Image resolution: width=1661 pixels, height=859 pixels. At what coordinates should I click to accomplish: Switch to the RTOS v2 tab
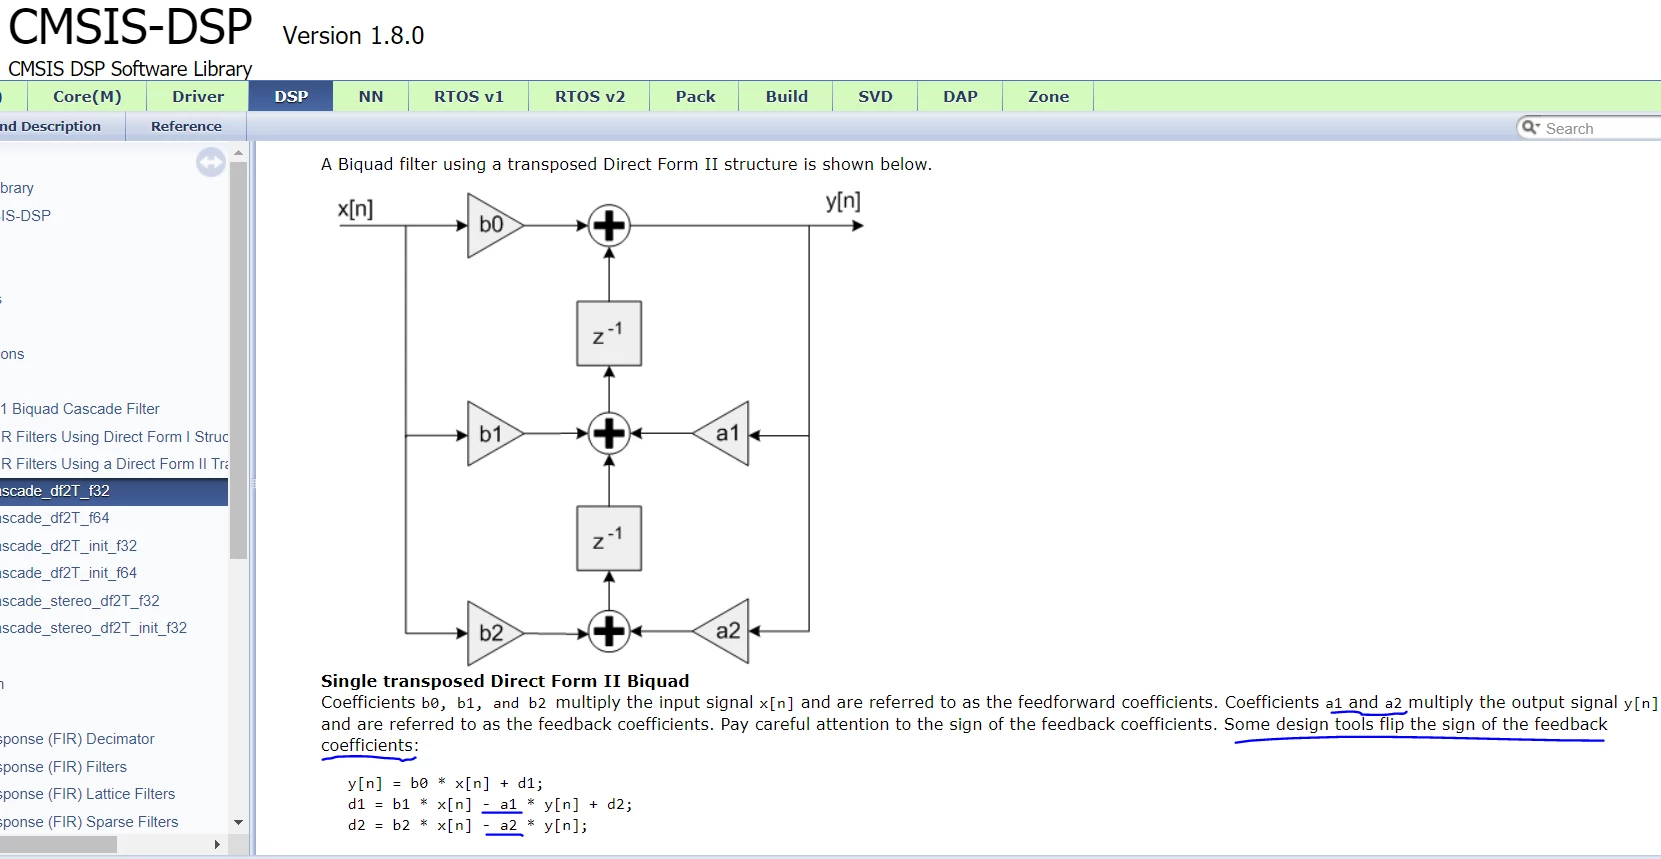point(590,96)
